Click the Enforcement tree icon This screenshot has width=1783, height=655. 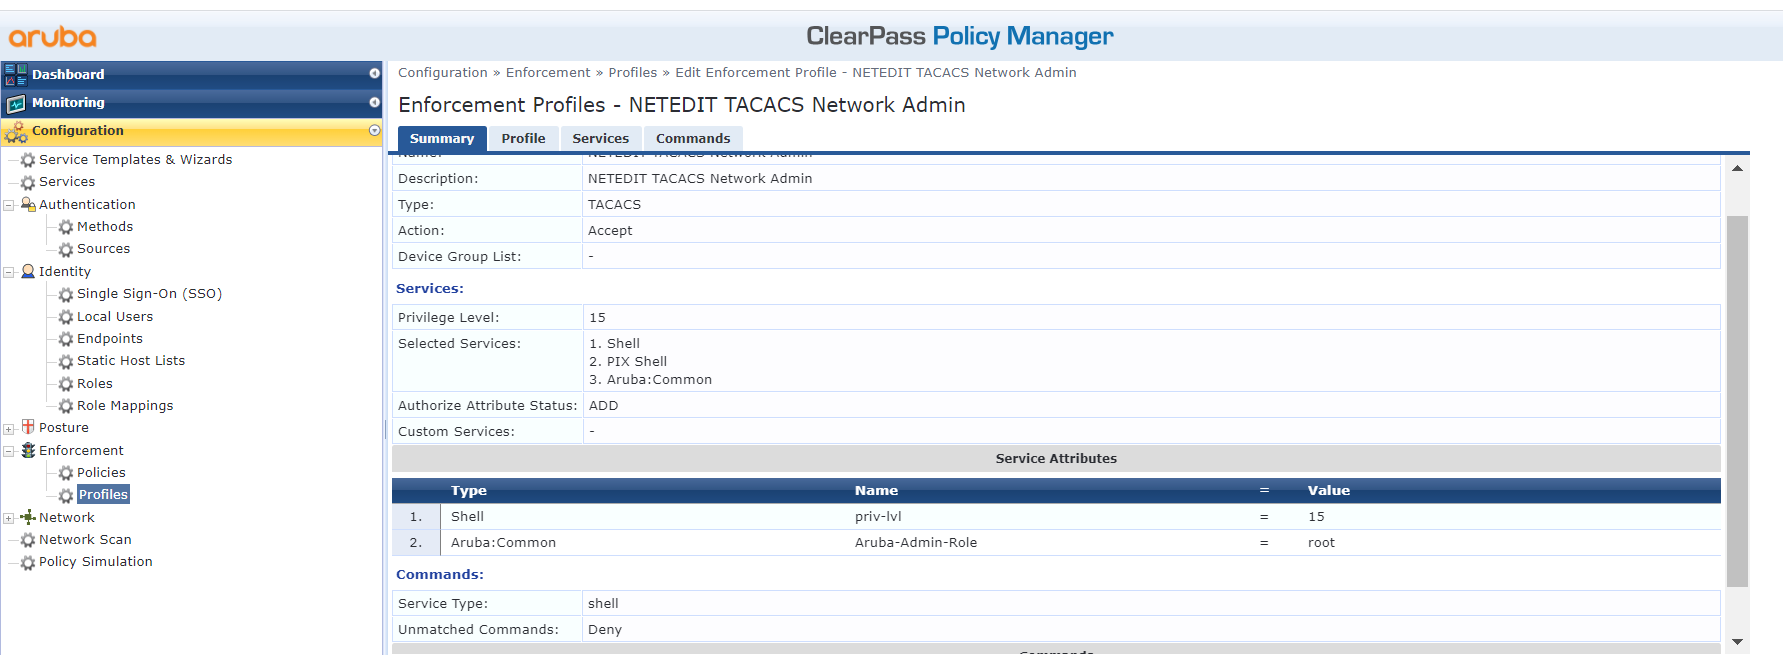(x=28, y=450)
